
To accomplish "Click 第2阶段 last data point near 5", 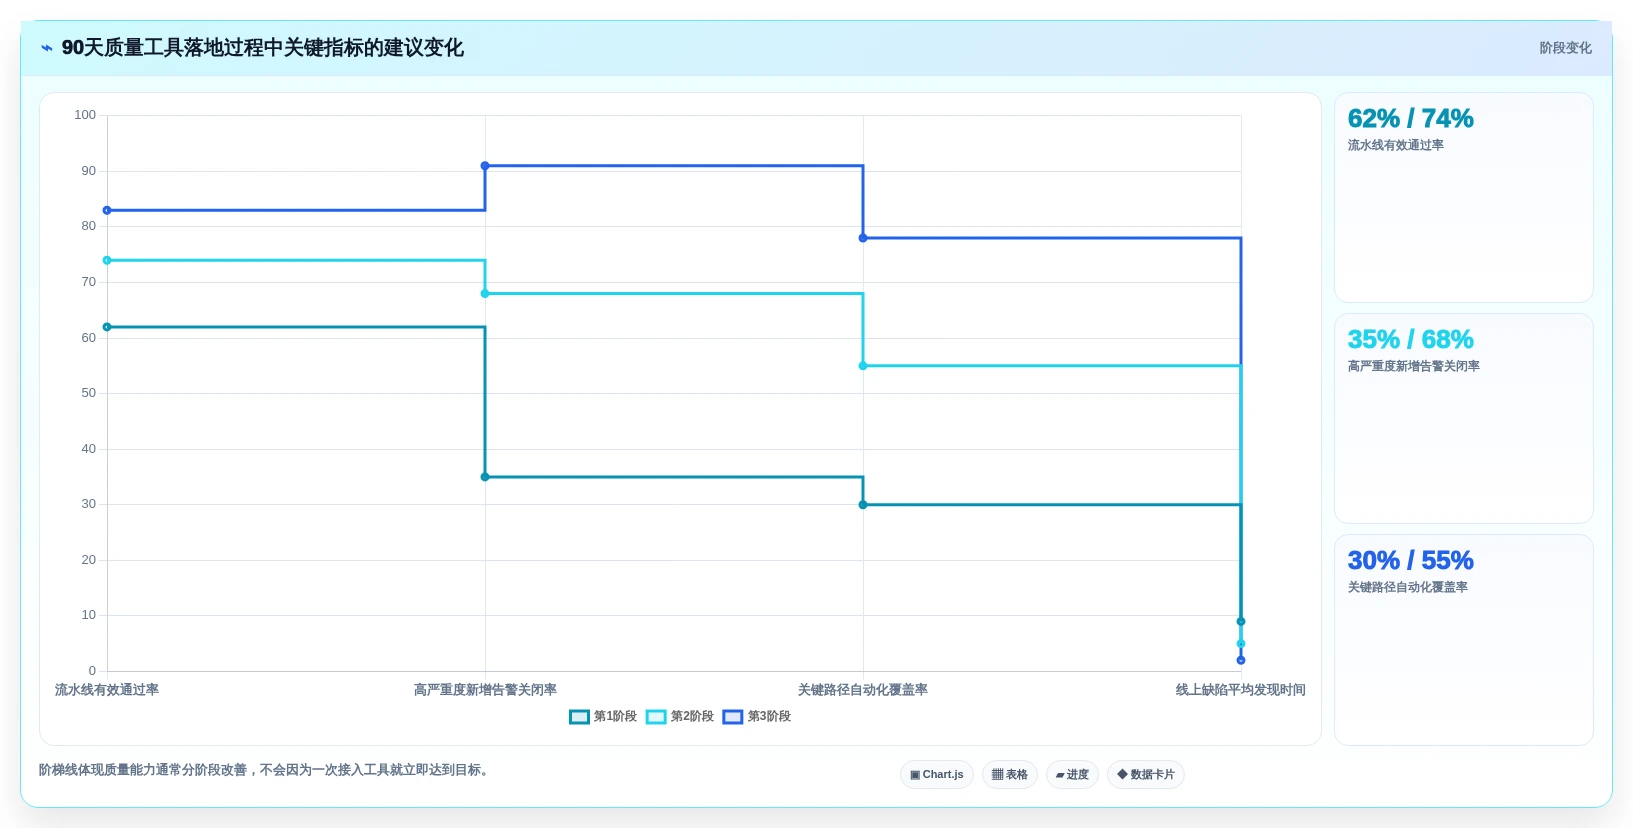I will [1241, 644].
